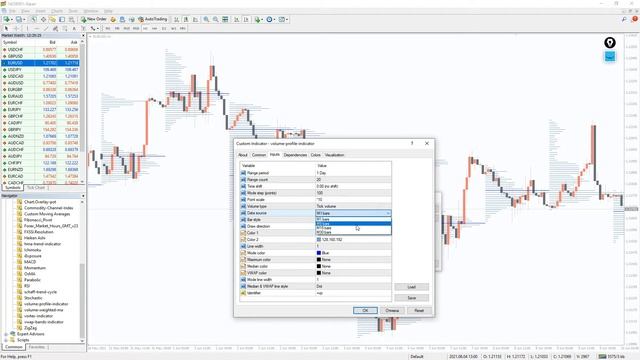Open the Periods clock toolbar icon
This screenshot has height=360, width=640.
(269, 19)
